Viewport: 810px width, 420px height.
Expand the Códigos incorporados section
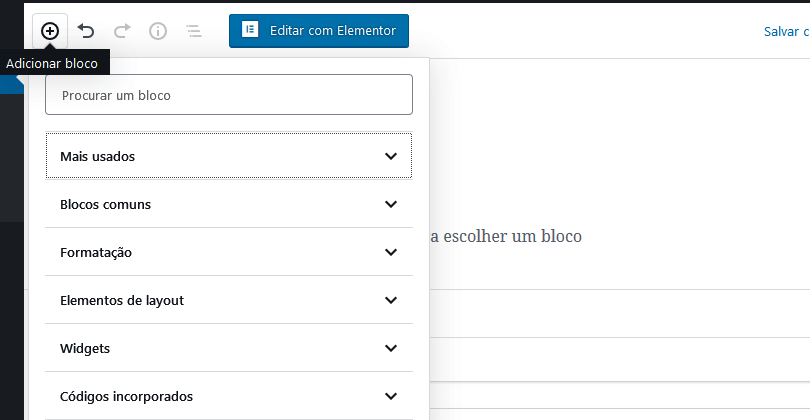[229, 396]
